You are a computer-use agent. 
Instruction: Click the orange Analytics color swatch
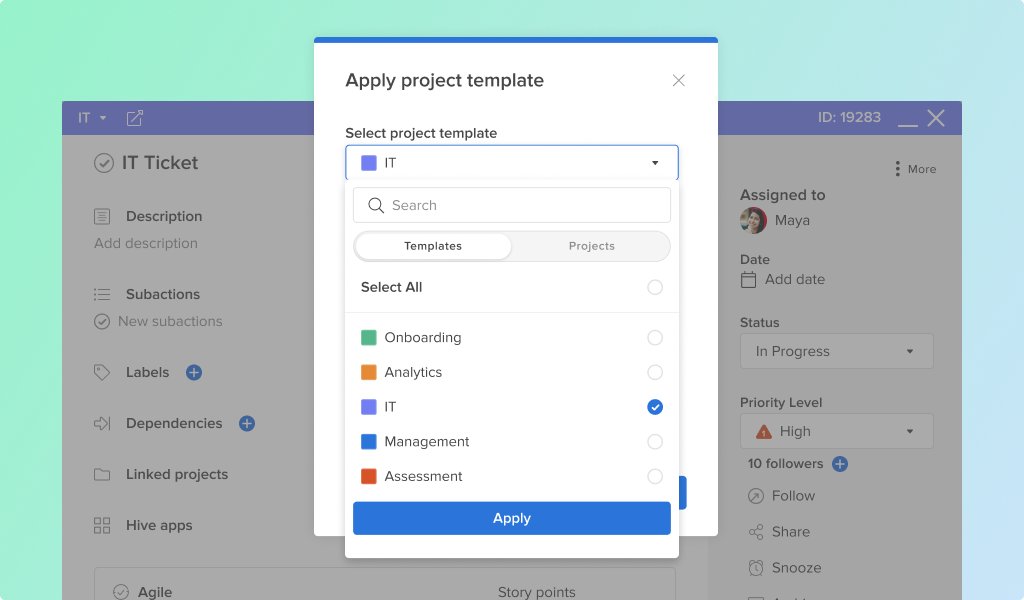pyautogui.click(x=369, y=372)
